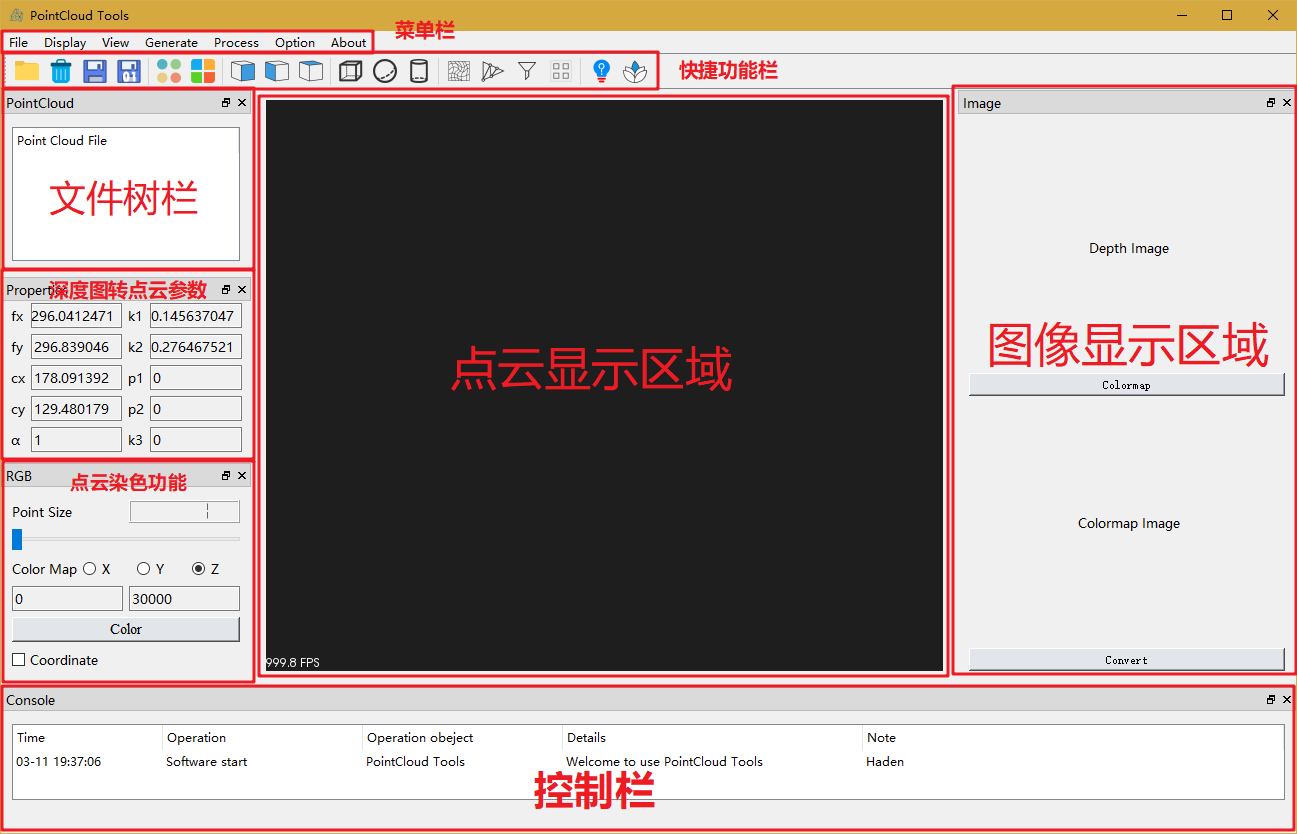Click the floppy disk icon labeled 01
This screenshot has width=1297, height=834.
point(129,71)
